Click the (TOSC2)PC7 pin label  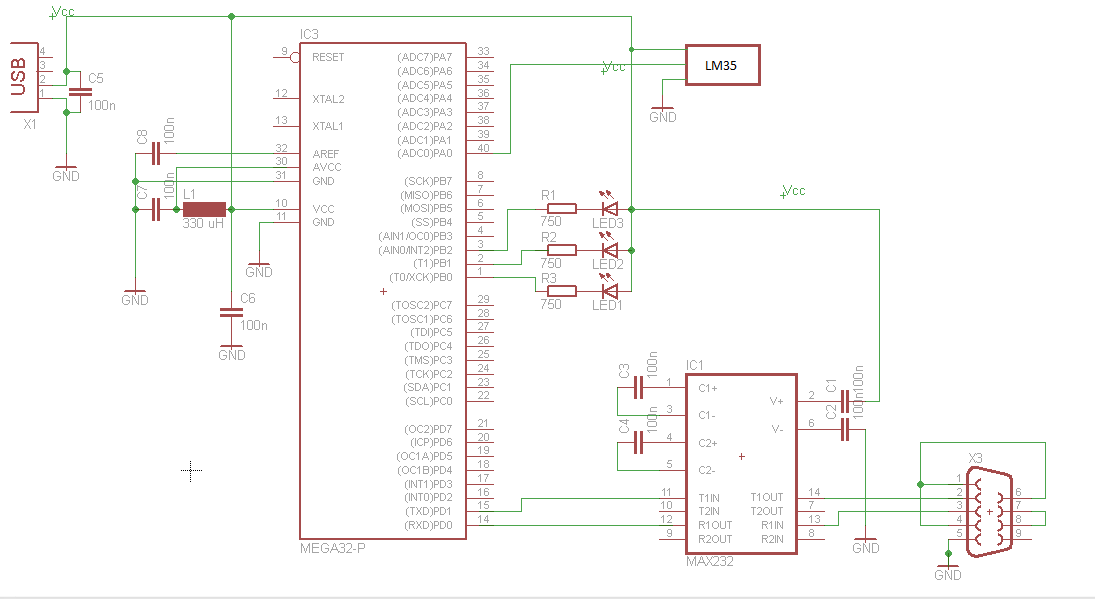tap(422, 305)
